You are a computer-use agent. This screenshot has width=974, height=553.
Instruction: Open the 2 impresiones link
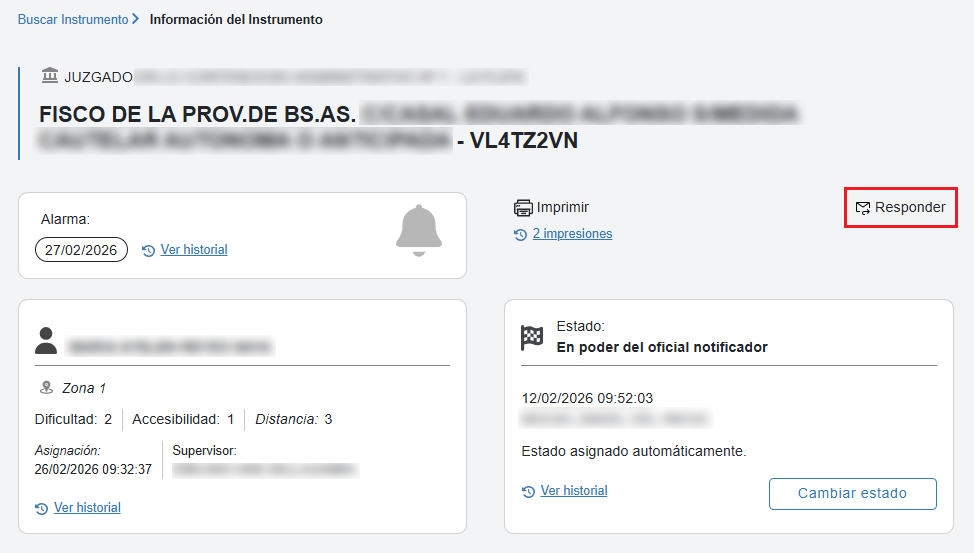572,234
